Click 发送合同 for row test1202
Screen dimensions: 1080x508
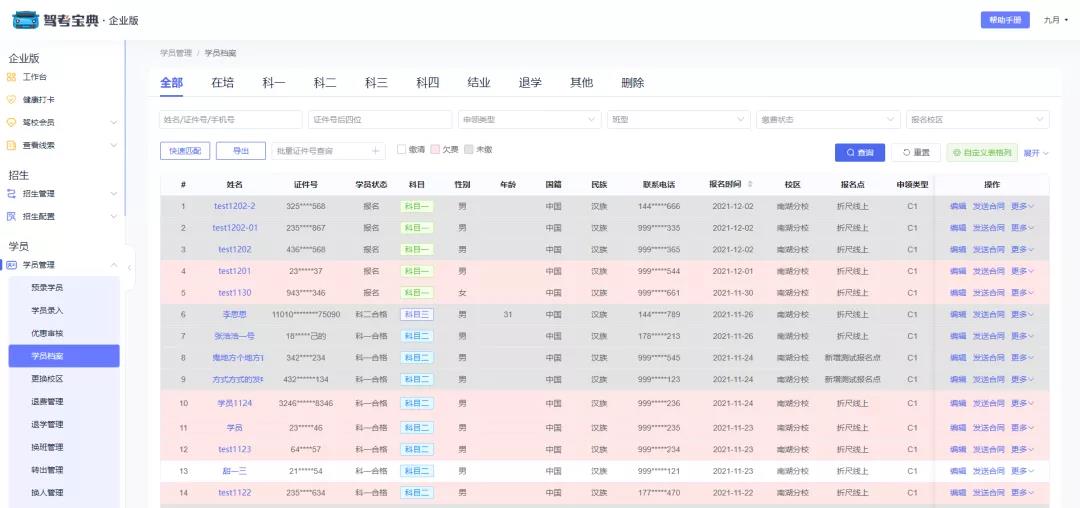click(x=988, y=249)
